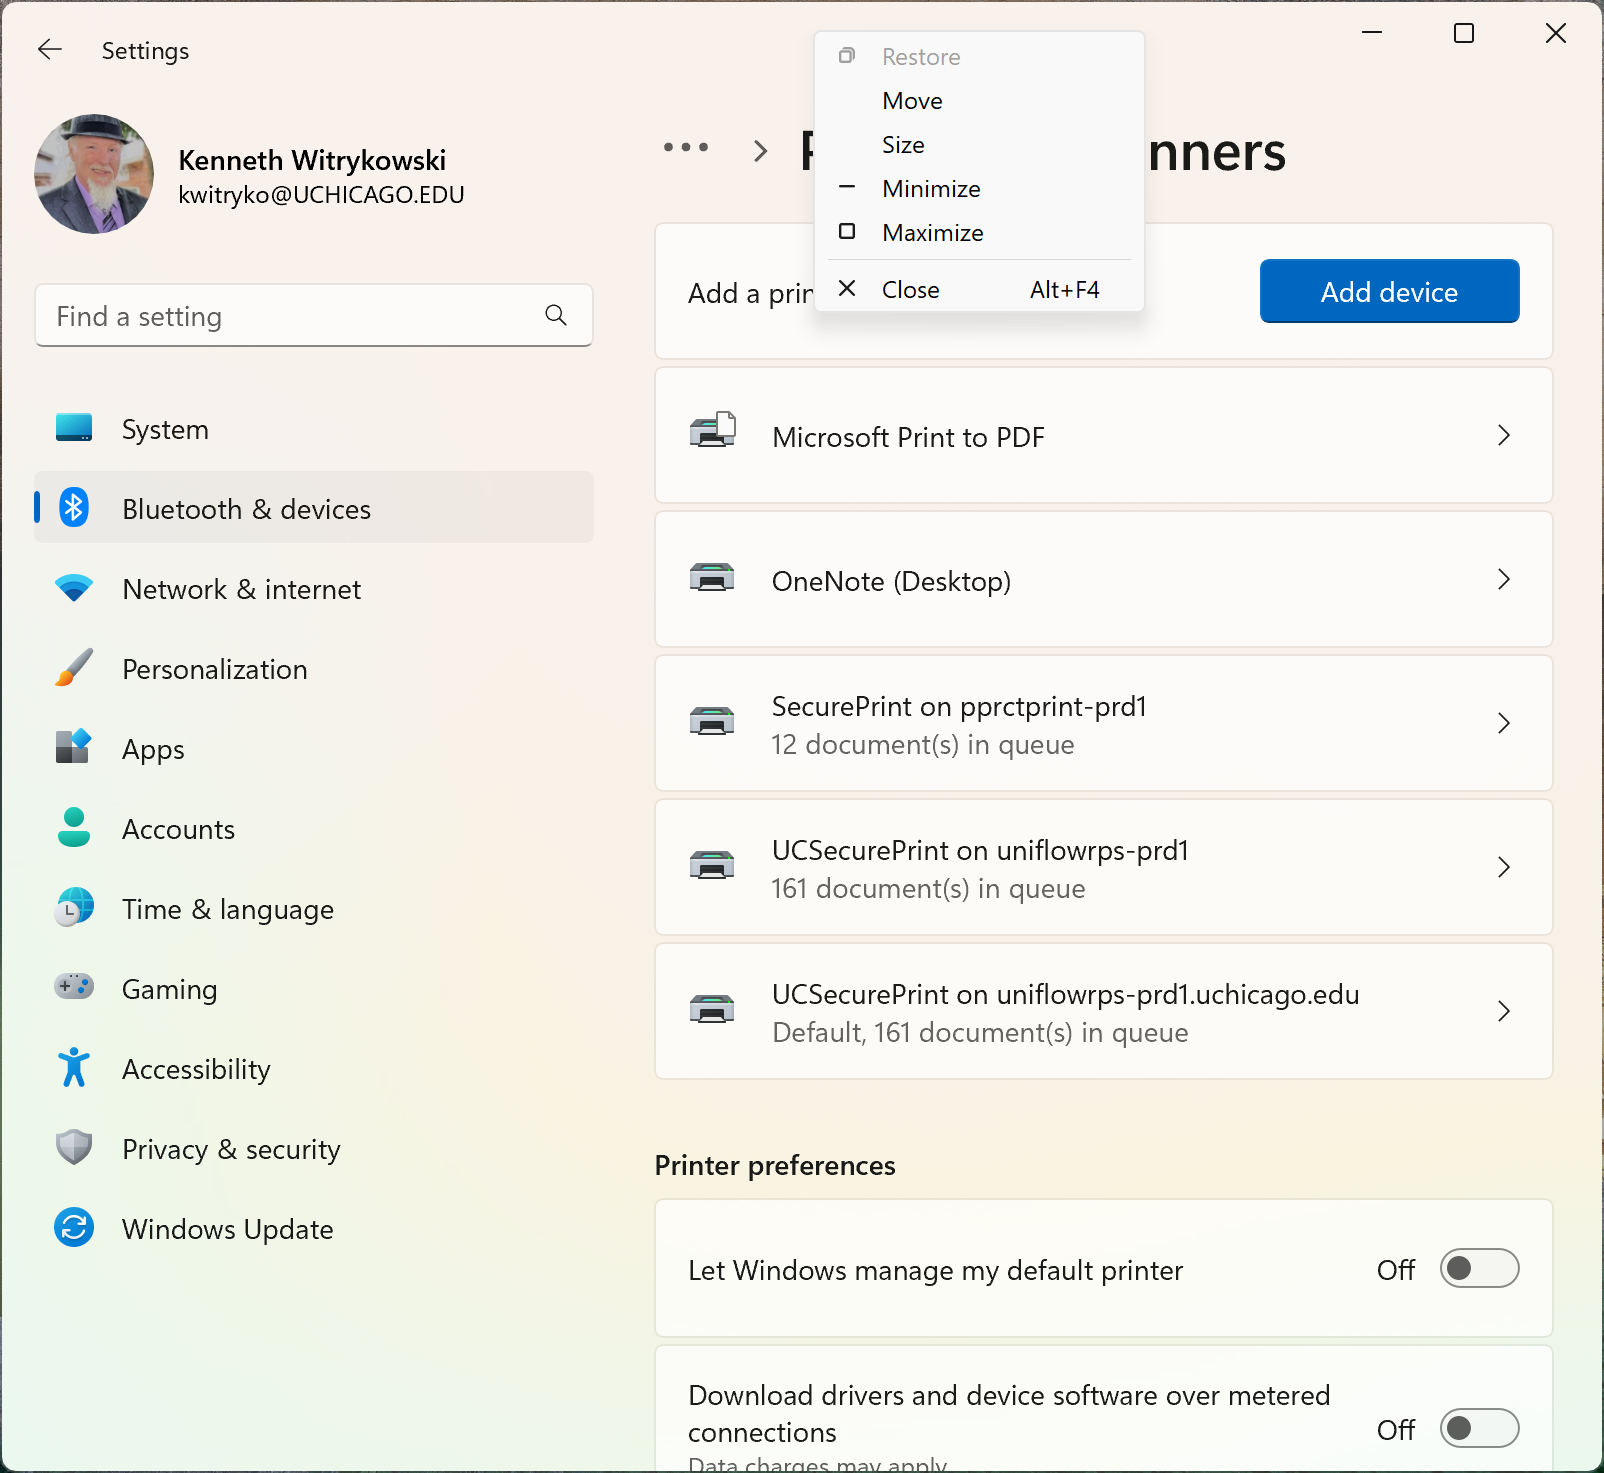Enable download drivers over metered connections
1604x1473 pixels.
[x=1479, y=1428]
